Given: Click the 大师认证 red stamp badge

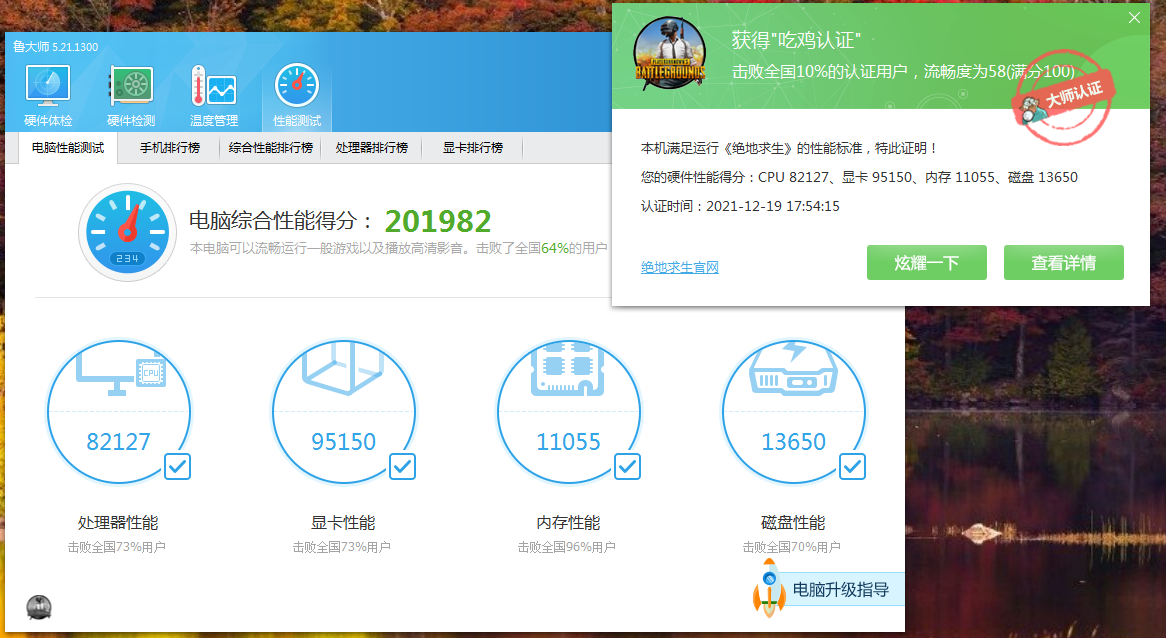Looking at the screenshot, I should pyautogui.click(x=1066, y=99).
